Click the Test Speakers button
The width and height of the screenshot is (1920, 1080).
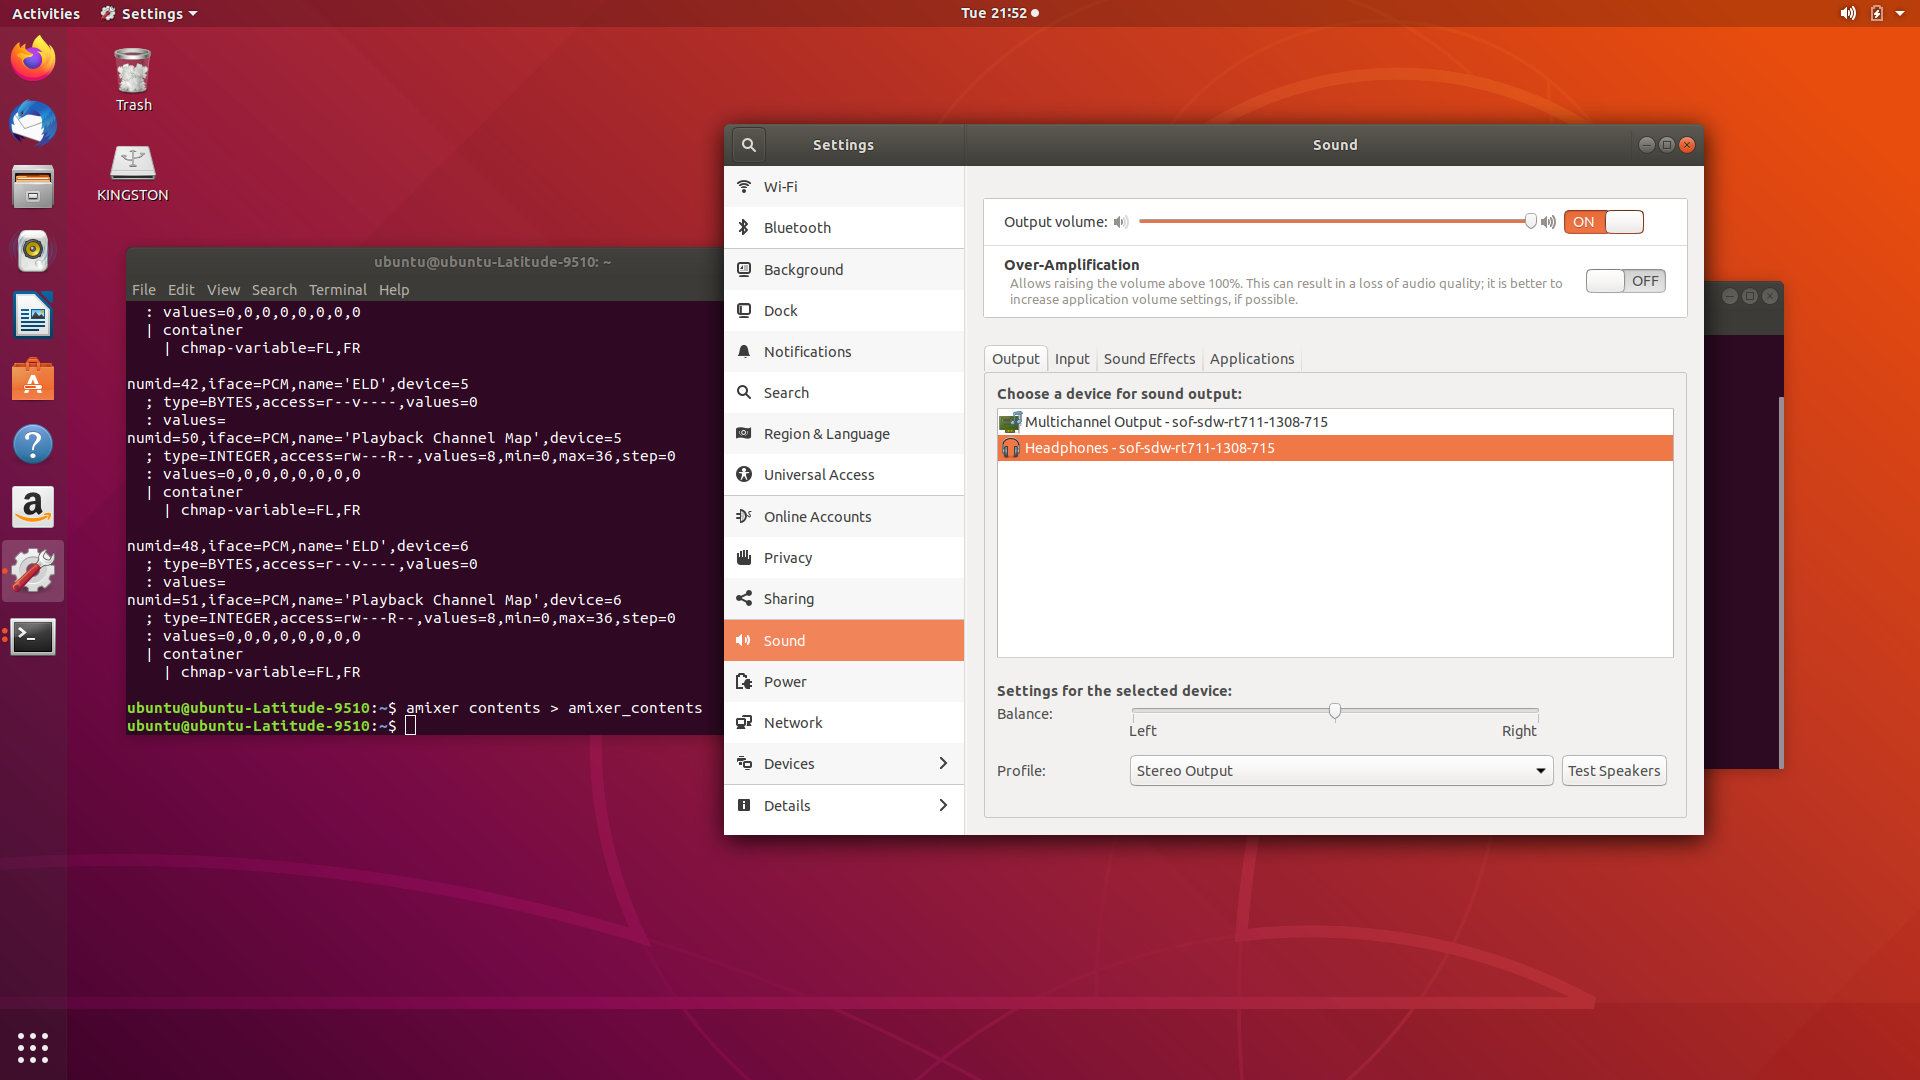[1614, 771]
